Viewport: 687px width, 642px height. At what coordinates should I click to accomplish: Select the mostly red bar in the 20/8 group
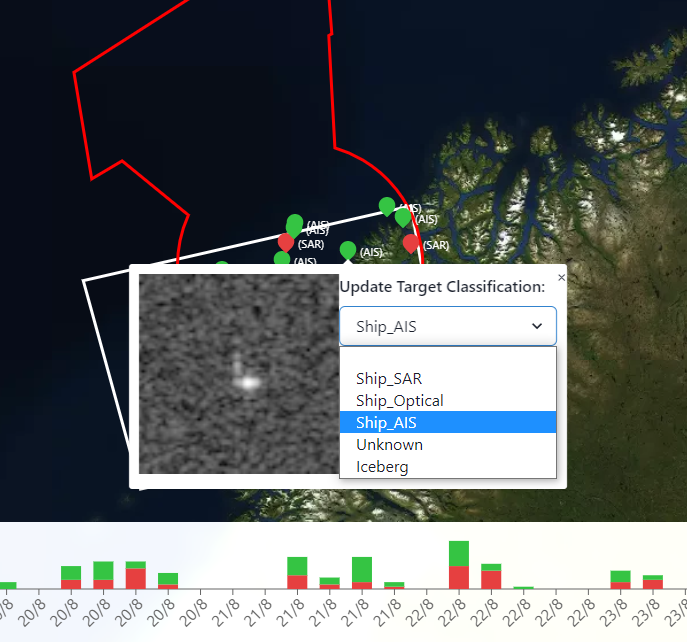(136, 575)
